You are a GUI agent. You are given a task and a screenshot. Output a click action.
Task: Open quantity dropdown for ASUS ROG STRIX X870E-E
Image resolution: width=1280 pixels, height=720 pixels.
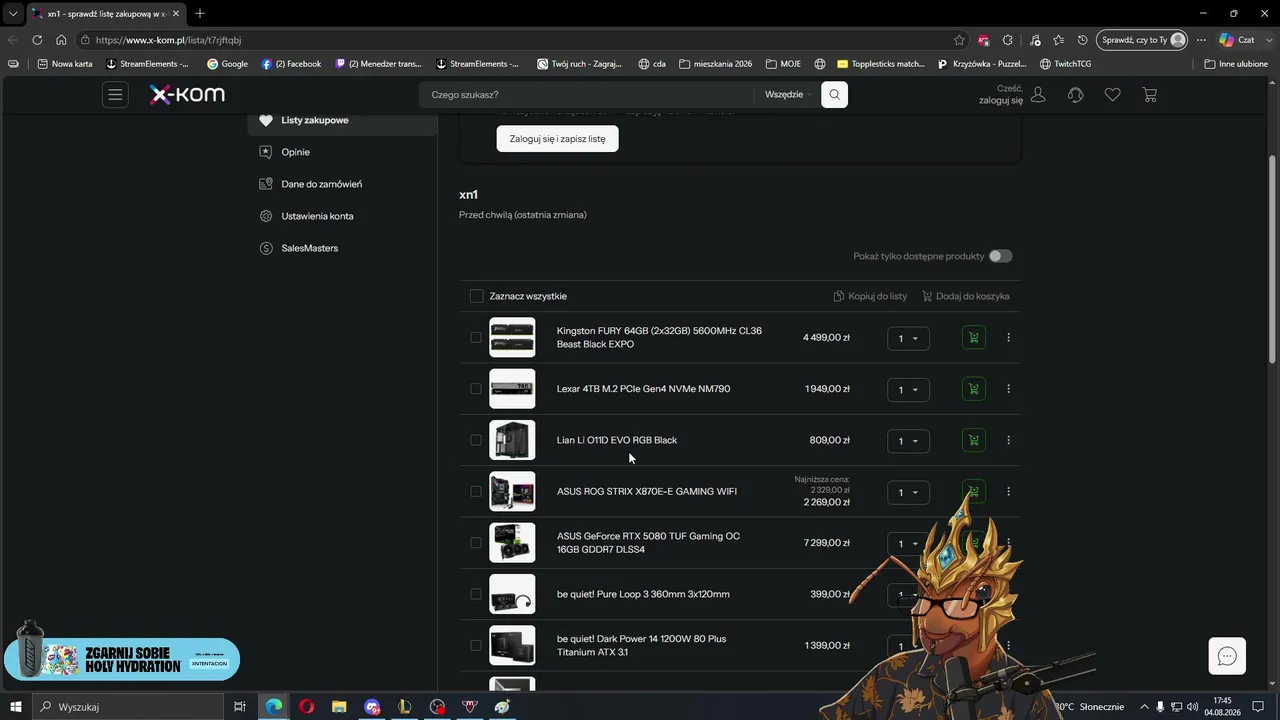[x=908, y=492]
